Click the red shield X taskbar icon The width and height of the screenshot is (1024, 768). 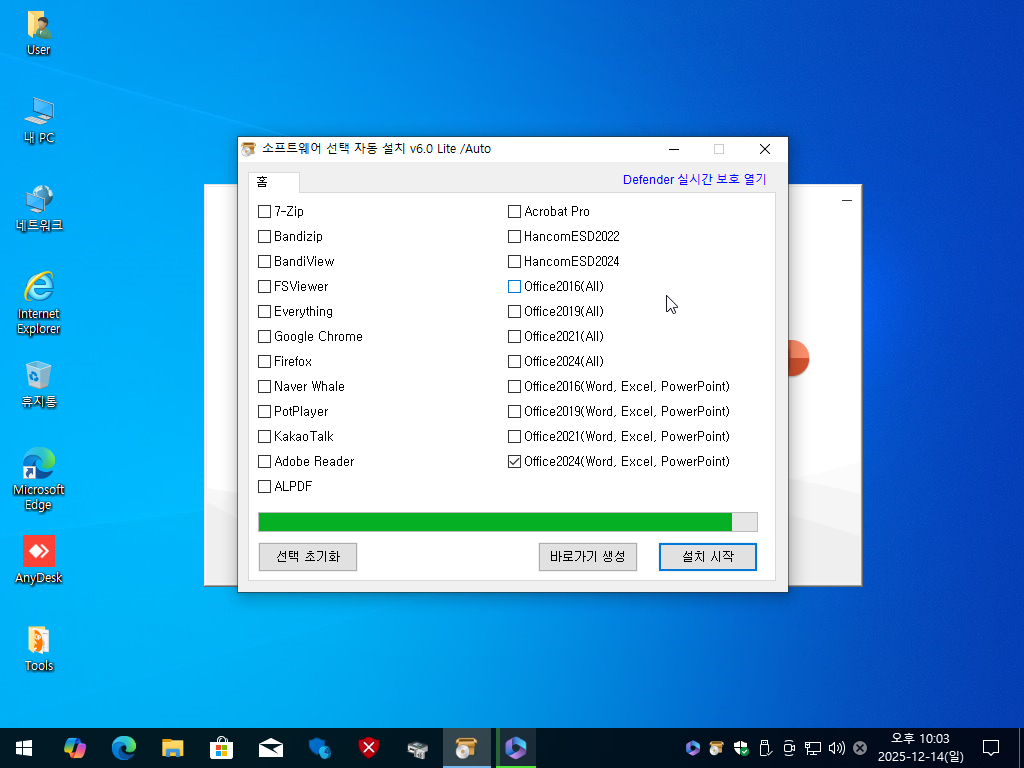[368, 748]
